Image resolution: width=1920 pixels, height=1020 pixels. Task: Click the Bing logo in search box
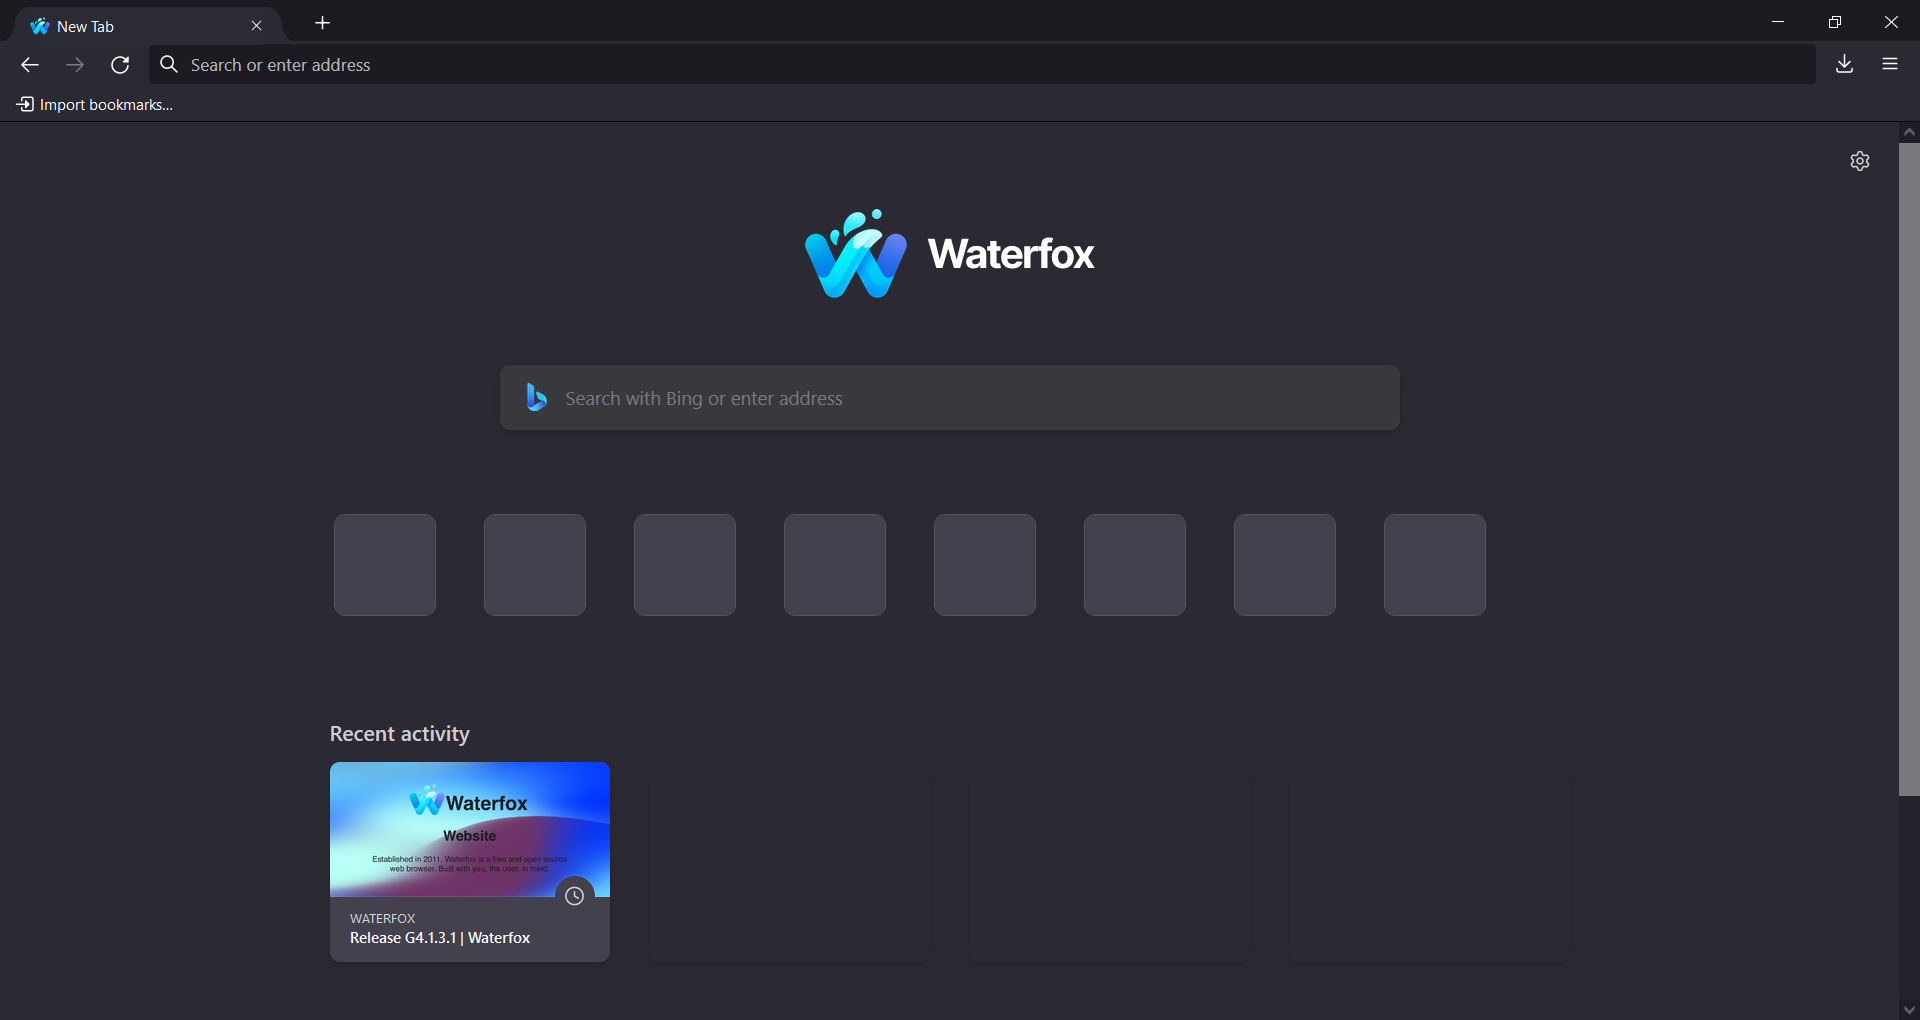click(x=537, y=398)
